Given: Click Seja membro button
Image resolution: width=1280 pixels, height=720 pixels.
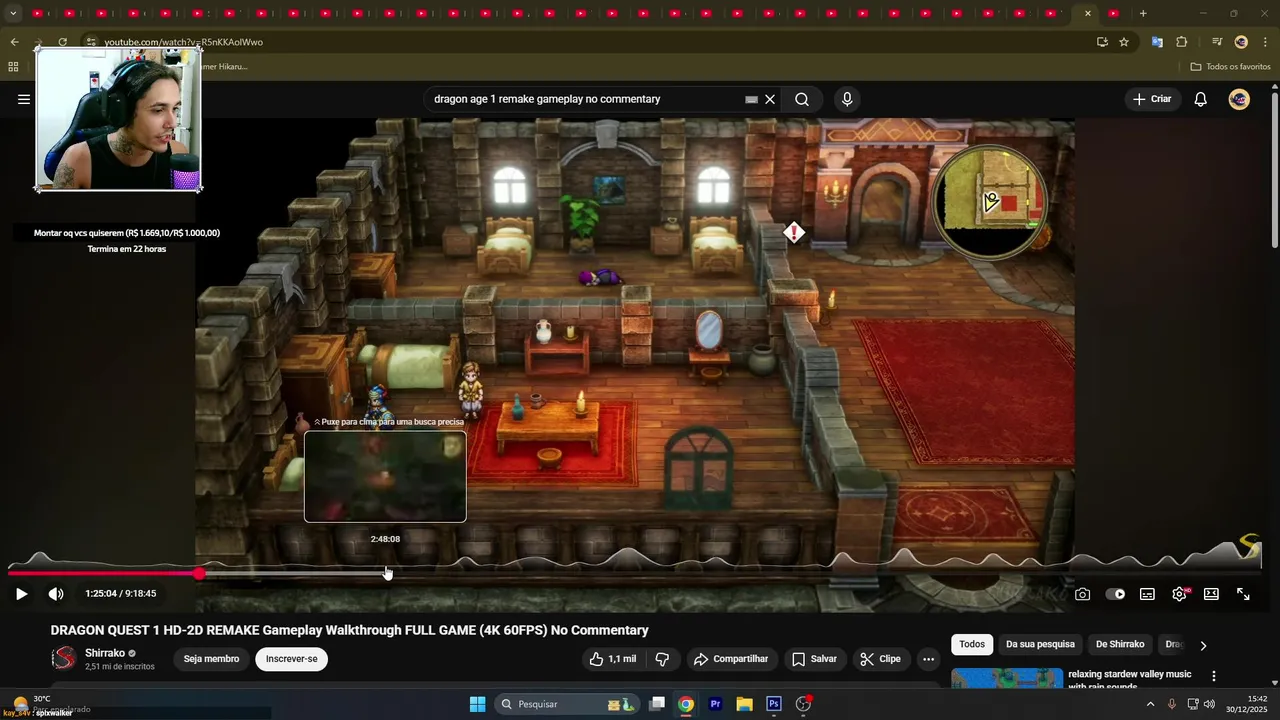Looking at the screenshot, I should [211, 659].
